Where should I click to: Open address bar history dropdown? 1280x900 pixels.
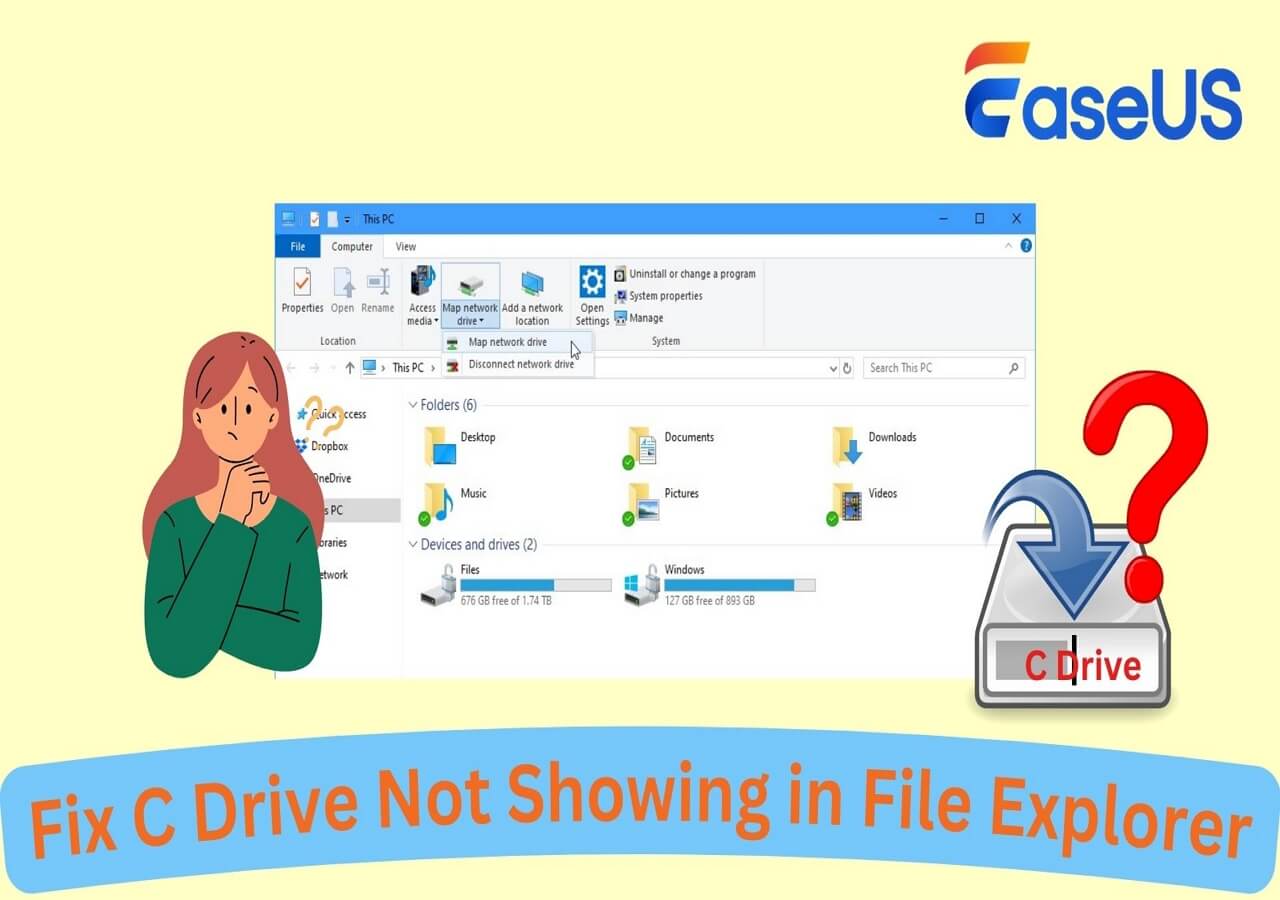(x=833, y=368)
